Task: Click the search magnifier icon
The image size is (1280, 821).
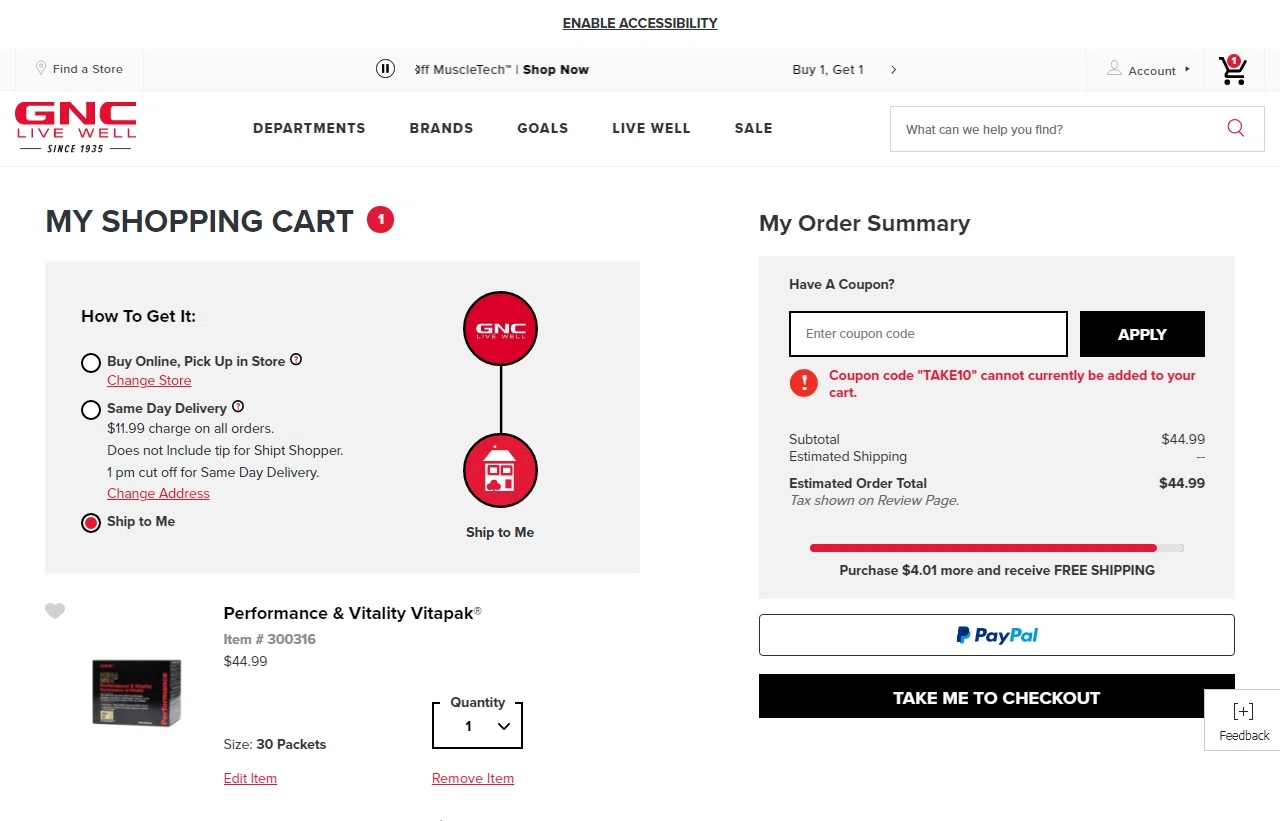Action: coord(1236,128)
